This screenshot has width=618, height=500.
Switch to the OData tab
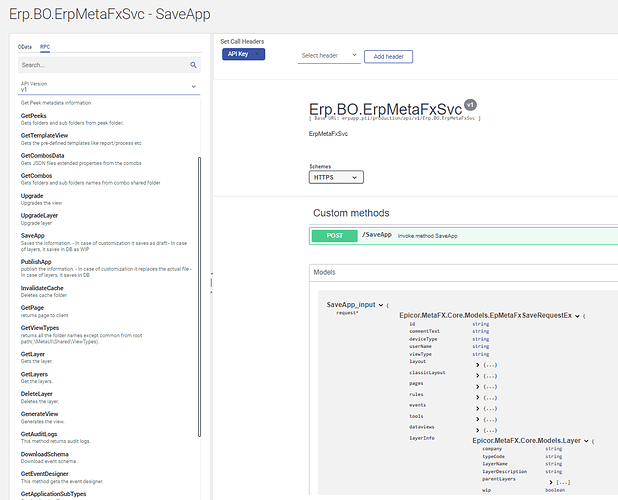tap(25, 47)
